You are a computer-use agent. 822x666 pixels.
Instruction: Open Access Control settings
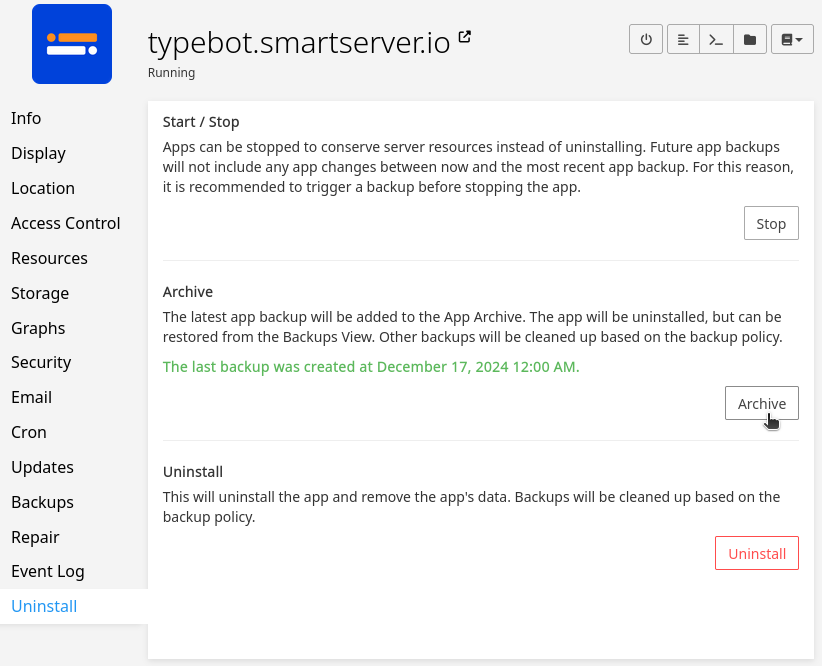pyautogui.click(x=66, y=223)
